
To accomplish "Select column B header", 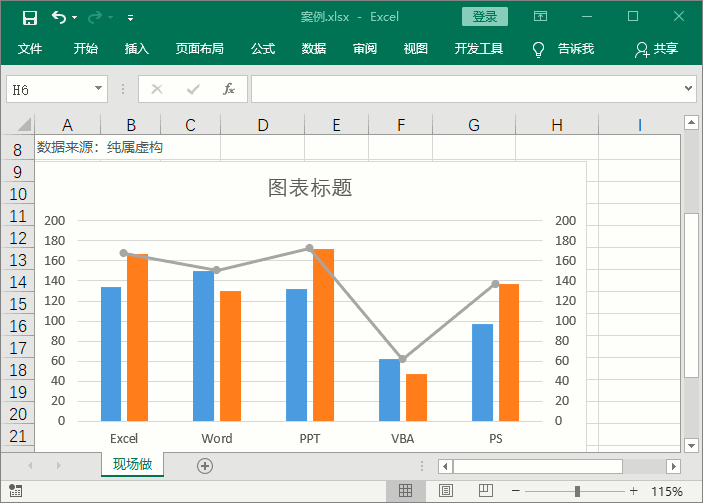I will (130, 125).
